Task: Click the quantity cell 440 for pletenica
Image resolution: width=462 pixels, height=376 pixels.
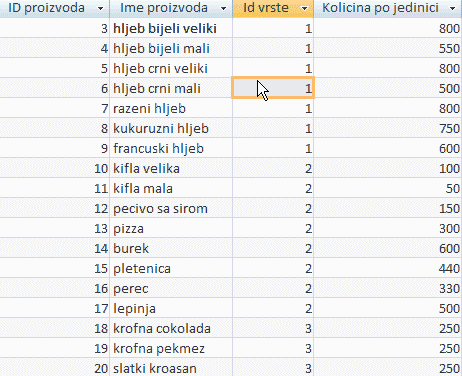Action: coord(388,268)
